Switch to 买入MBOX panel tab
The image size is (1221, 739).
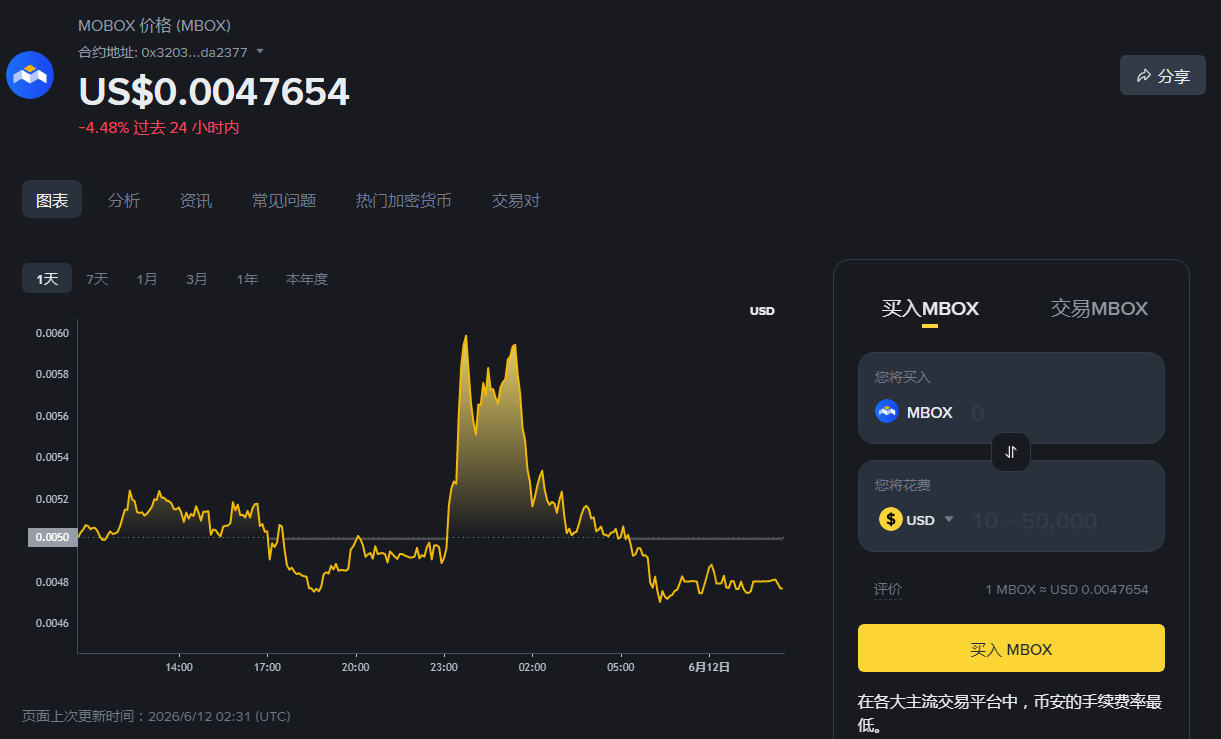(x=930, y=309)
